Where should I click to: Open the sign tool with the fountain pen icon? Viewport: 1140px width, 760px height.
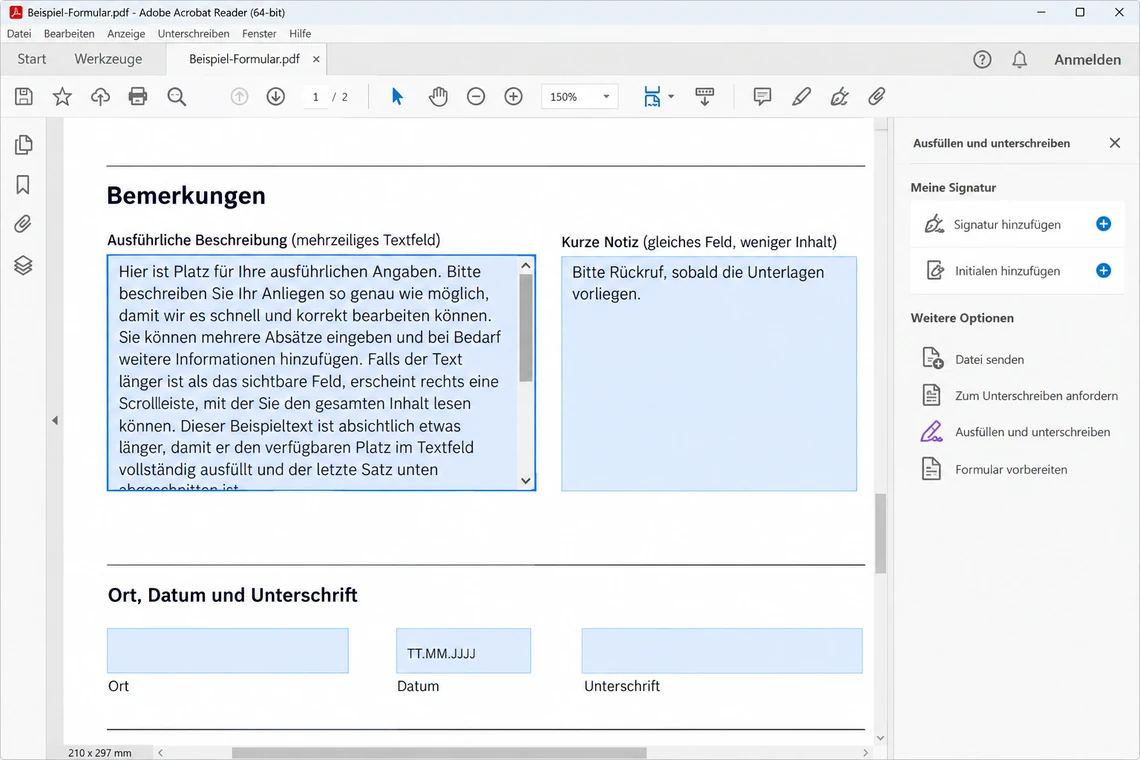point(839,97)
